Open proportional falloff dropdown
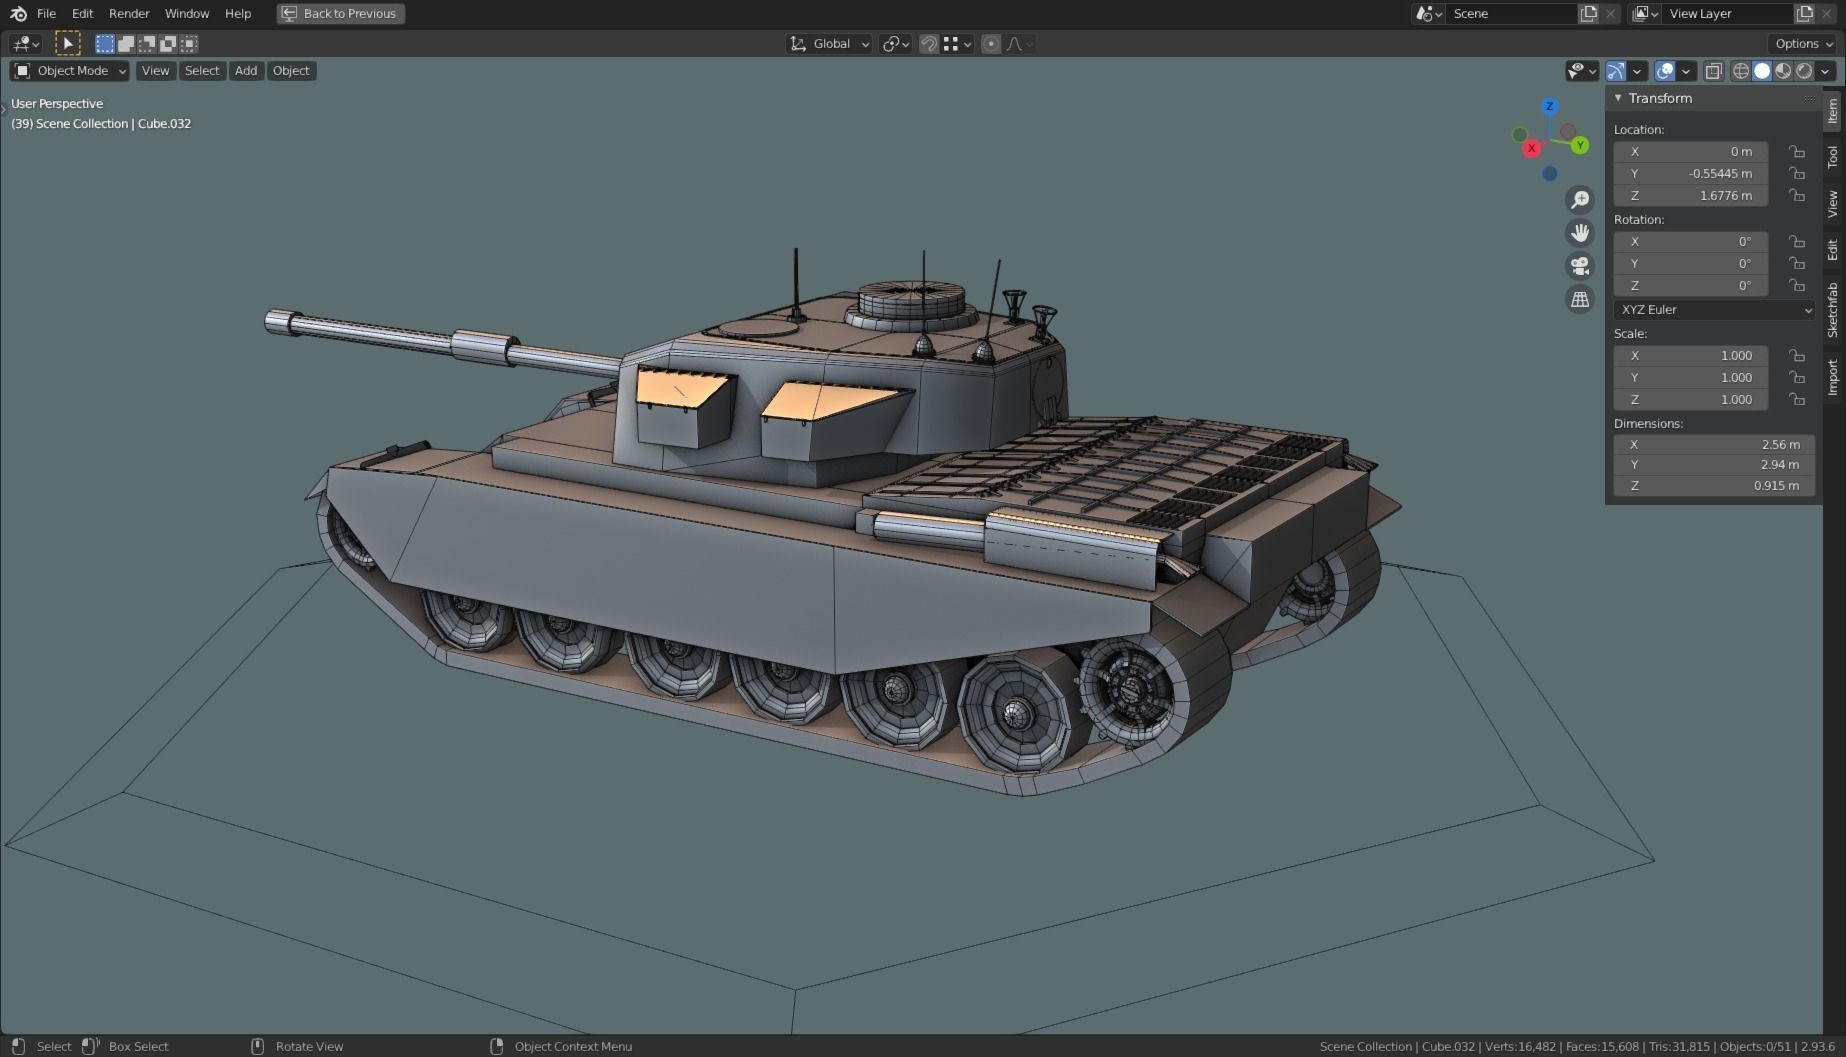This screenshot has height=1057, width=1846. click(1020, 44)
